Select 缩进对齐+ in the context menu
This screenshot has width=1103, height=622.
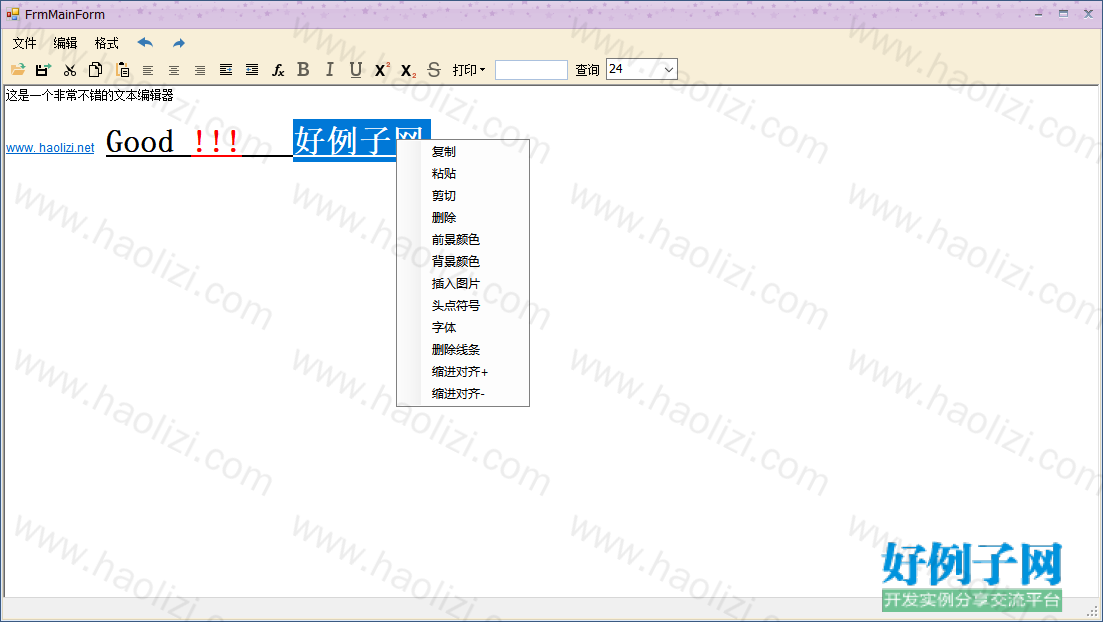(463, 372)
